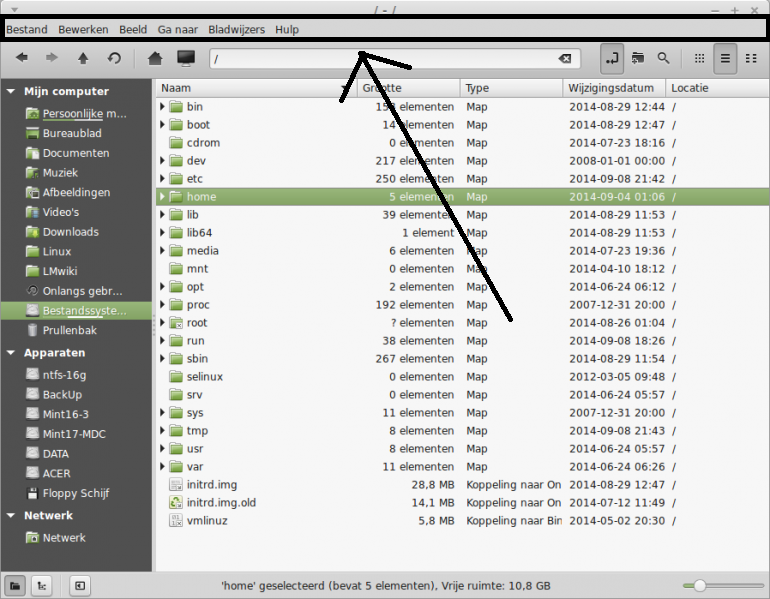This screenshot has height=599, width=770.
Task: Open Onlangs gebruikt in sidebar
Action: pos(74,291)
